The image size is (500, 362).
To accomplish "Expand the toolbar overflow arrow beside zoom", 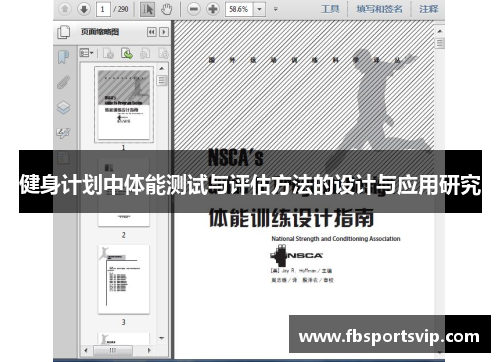I will (276, 9).
